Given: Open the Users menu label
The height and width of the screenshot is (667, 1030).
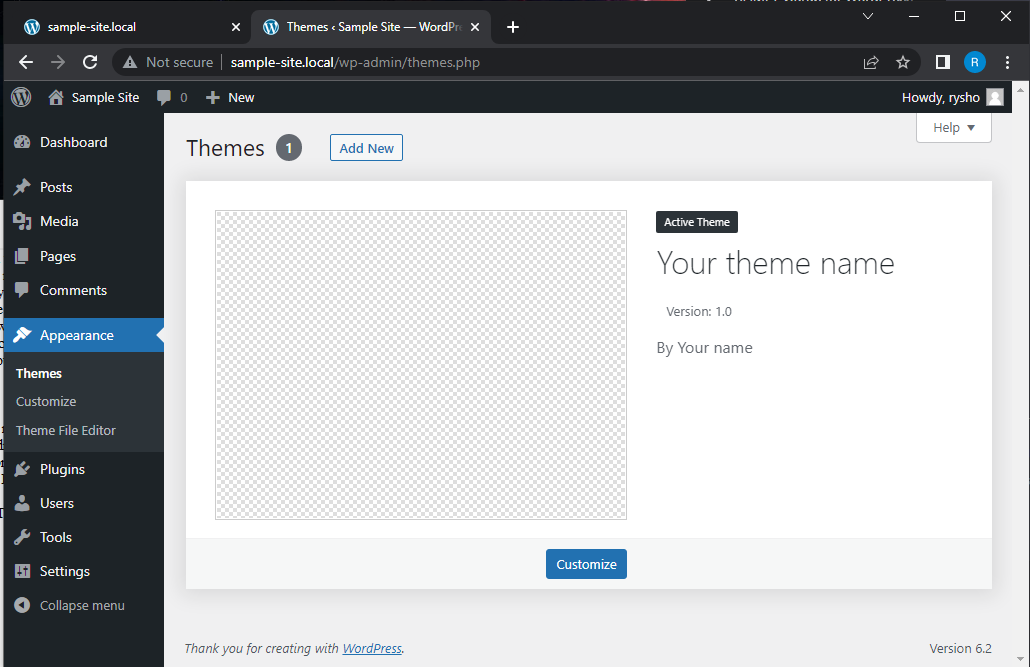Looking at the screenshot, I should tap(57, 503).
